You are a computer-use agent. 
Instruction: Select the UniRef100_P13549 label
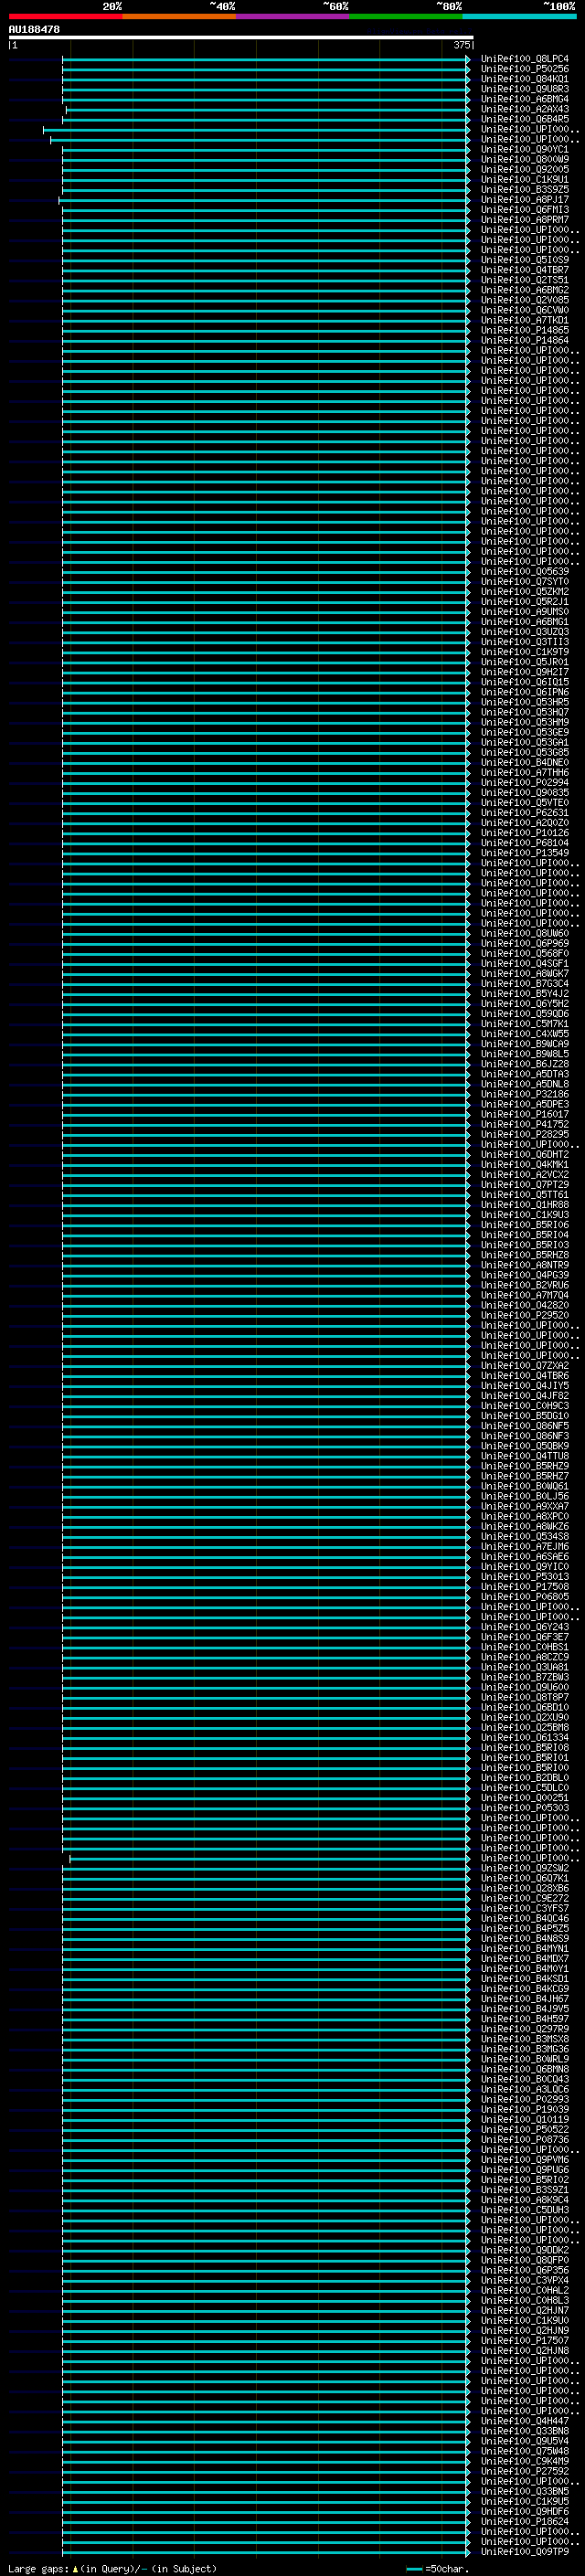525,853
